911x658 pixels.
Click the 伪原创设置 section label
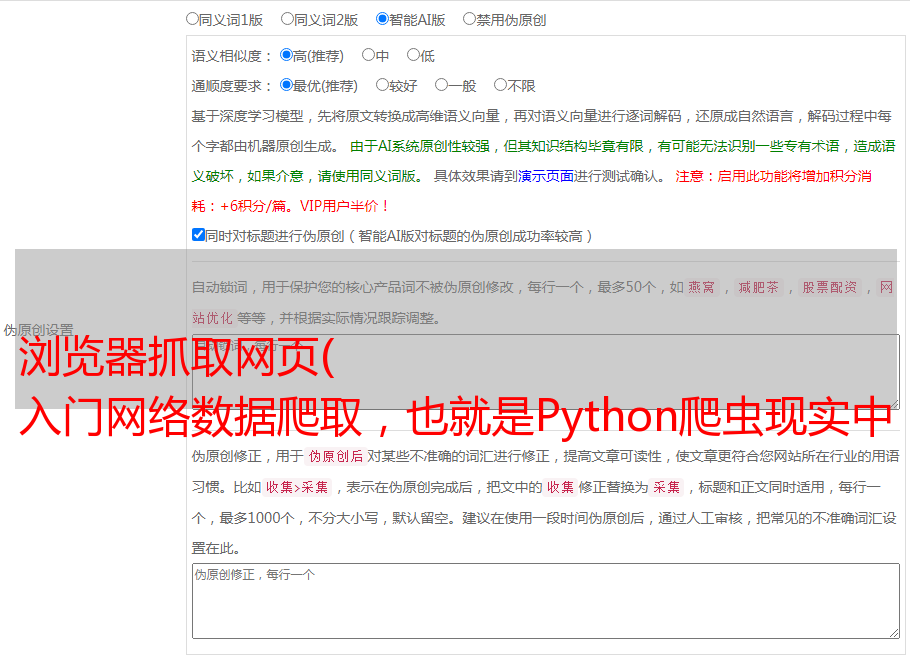[38, 330]
